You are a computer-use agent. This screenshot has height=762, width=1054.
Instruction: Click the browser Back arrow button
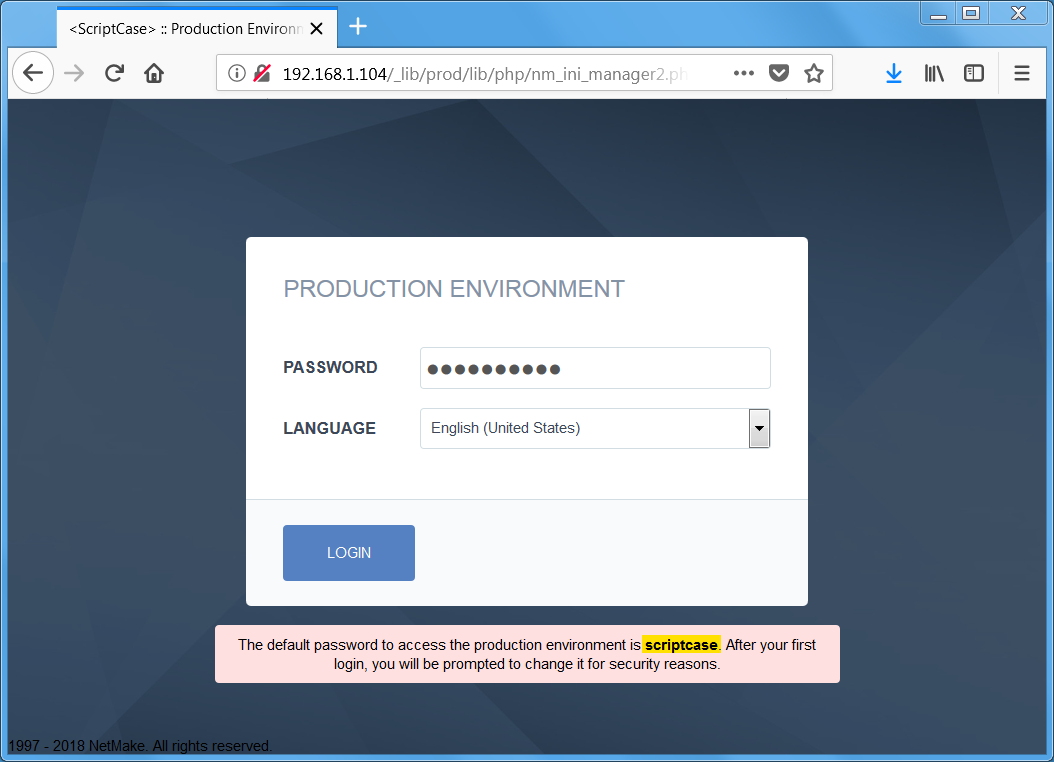(x=33, y=73)
